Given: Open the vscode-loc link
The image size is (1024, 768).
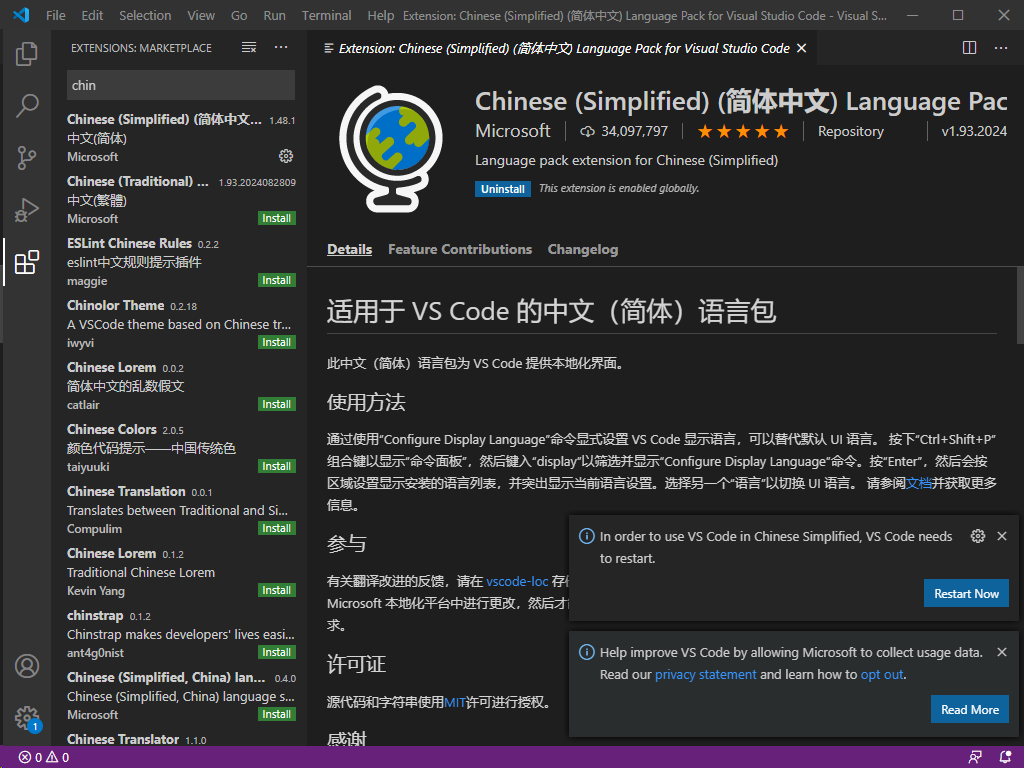Looking at the screenshot, I should (517, 581).
